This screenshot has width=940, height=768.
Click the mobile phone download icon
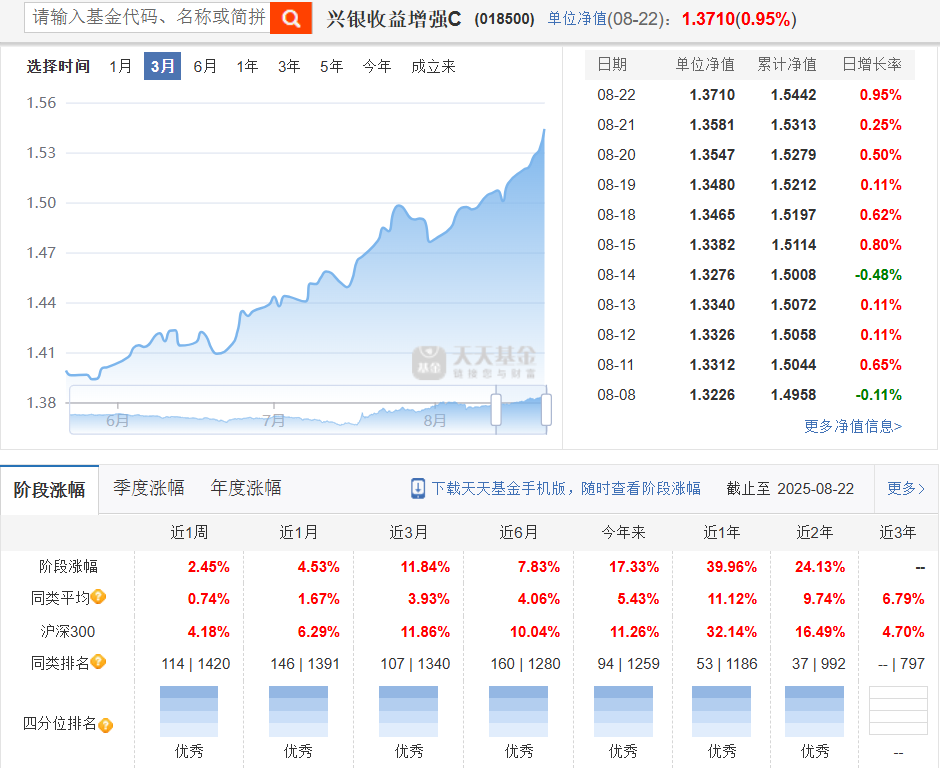418,489
